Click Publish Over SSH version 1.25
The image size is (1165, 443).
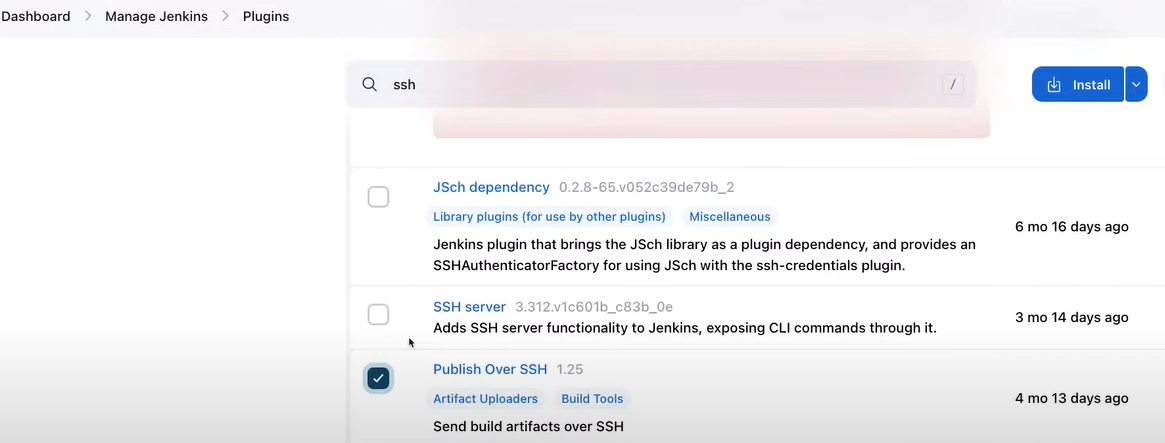tap(570, 369)
